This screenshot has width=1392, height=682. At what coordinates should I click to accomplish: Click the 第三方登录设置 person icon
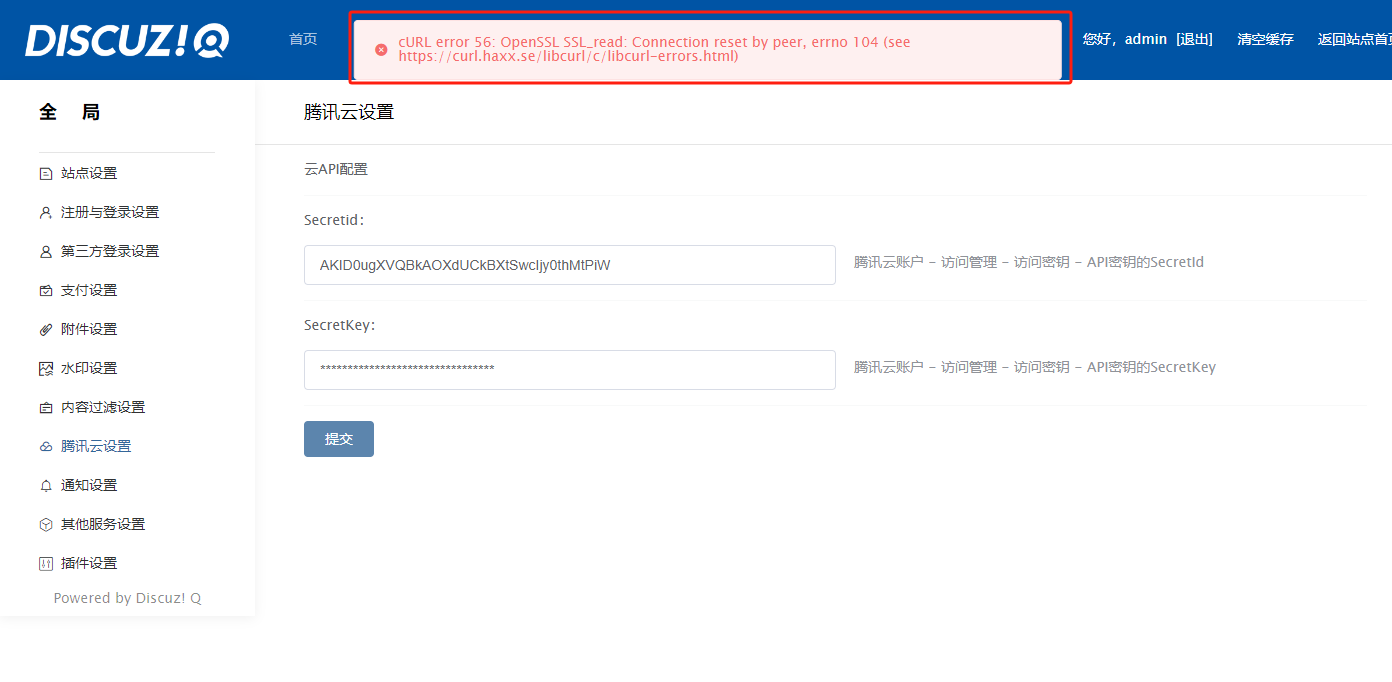(x=45, y=251)
